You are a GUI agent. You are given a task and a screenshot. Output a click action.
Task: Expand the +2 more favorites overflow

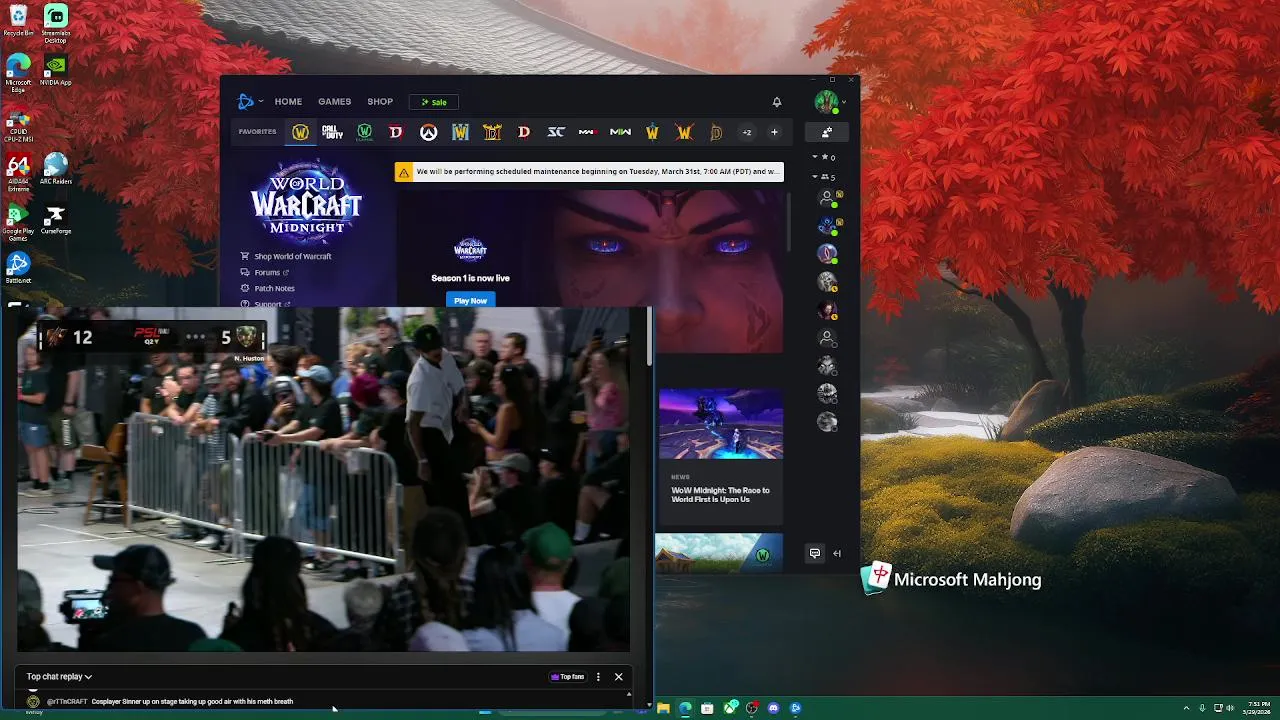[746, 132]
